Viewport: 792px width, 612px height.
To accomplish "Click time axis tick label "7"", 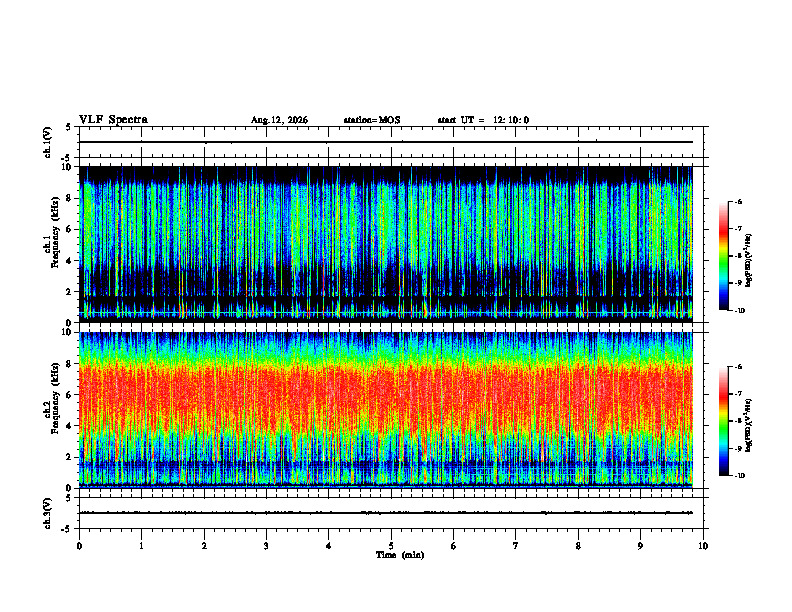I will point(516,546).
